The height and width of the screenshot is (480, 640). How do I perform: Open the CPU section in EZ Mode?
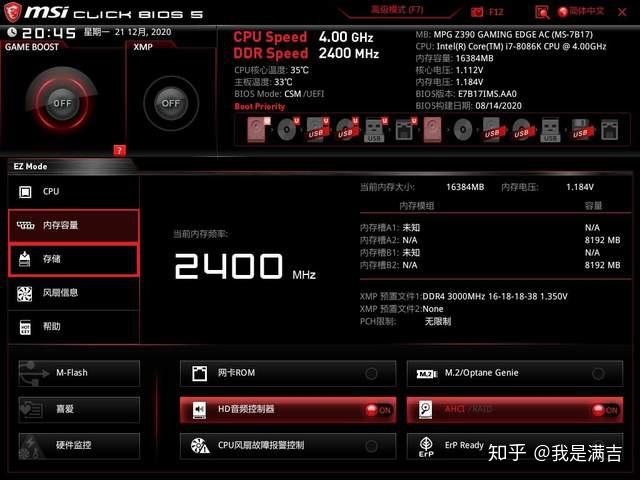(74, 191)
